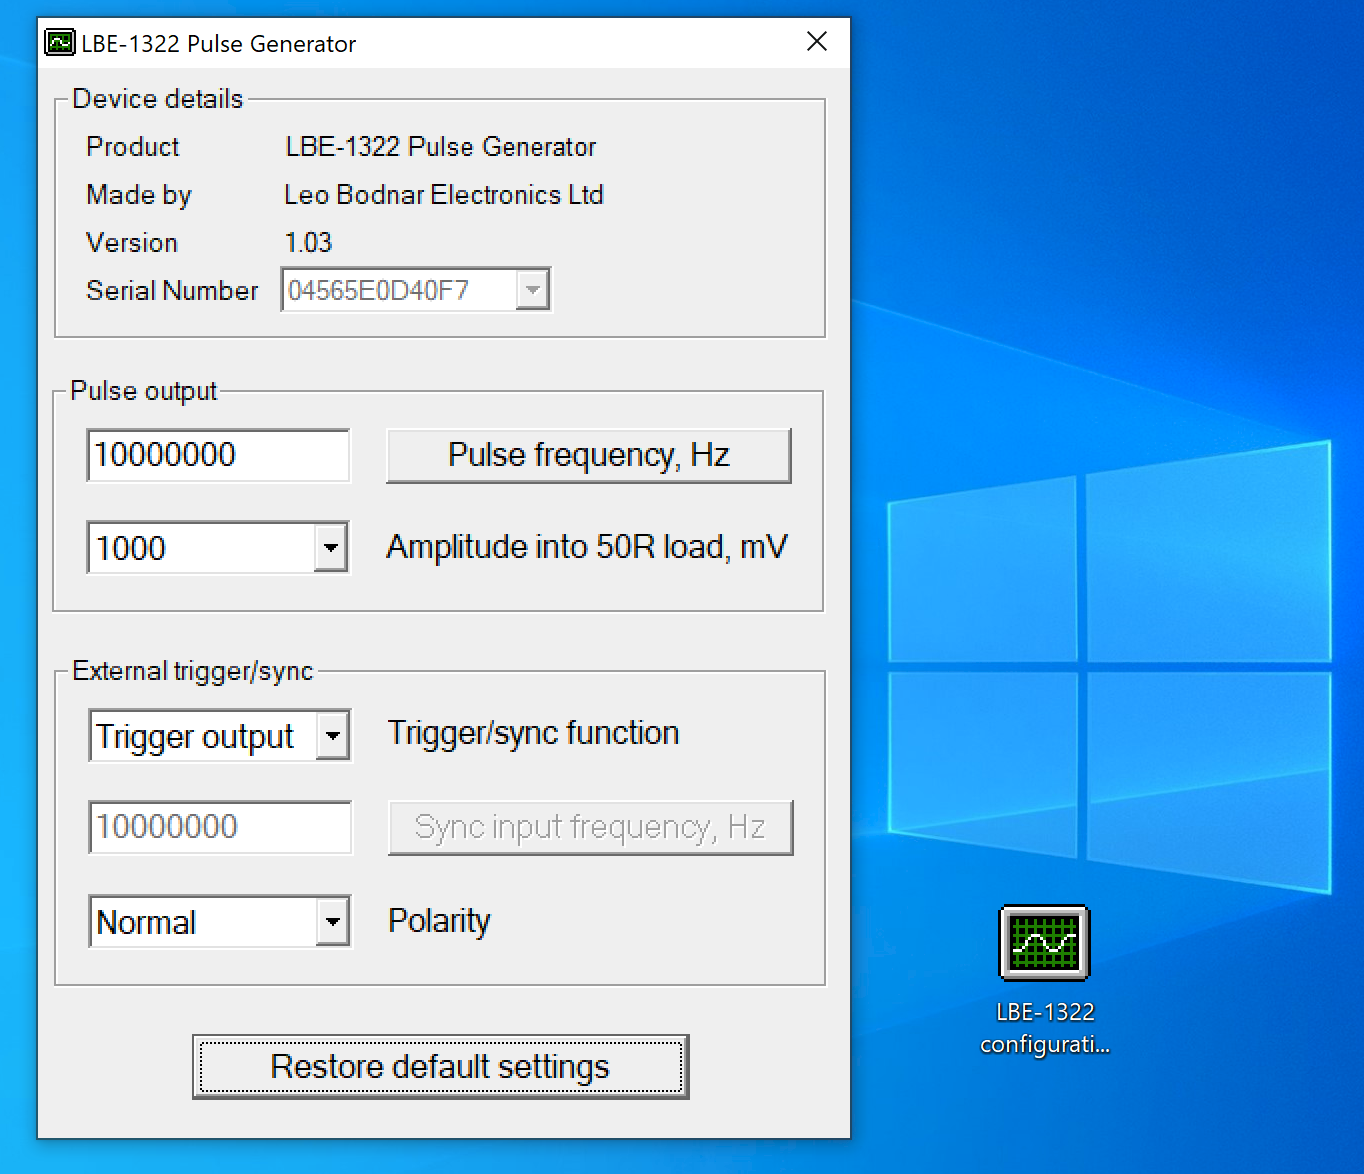The height and width of the screenshot is (1174, 1364).
Task: Click the Sync input frequency, Hz button
Action: click(590, 827)
